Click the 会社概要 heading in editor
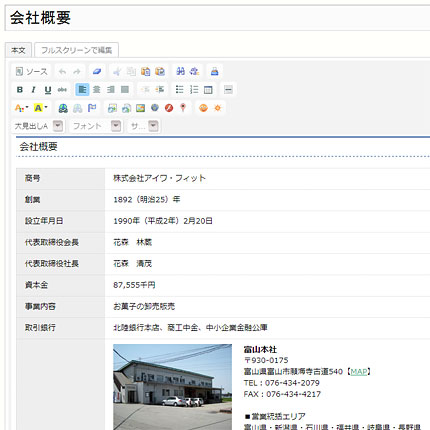The image size is (430, 430). 38,146
